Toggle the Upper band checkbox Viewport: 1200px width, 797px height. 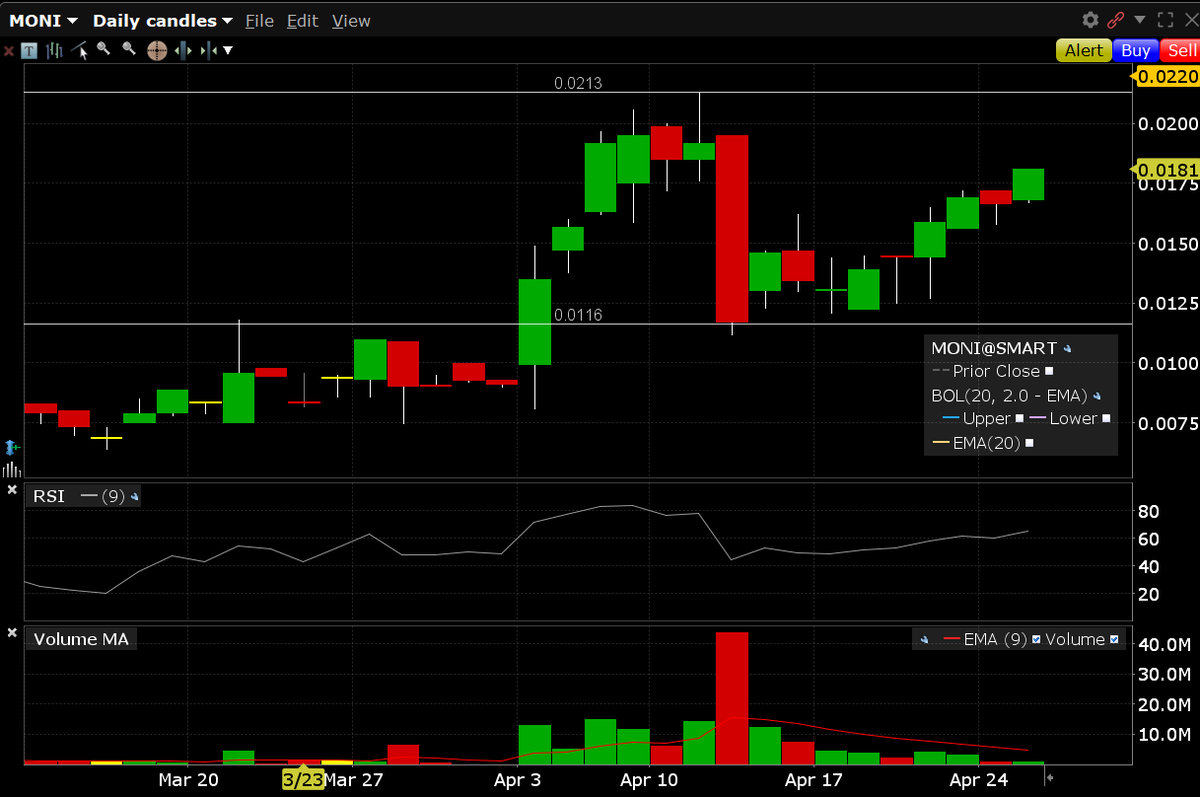[1019, 419]
